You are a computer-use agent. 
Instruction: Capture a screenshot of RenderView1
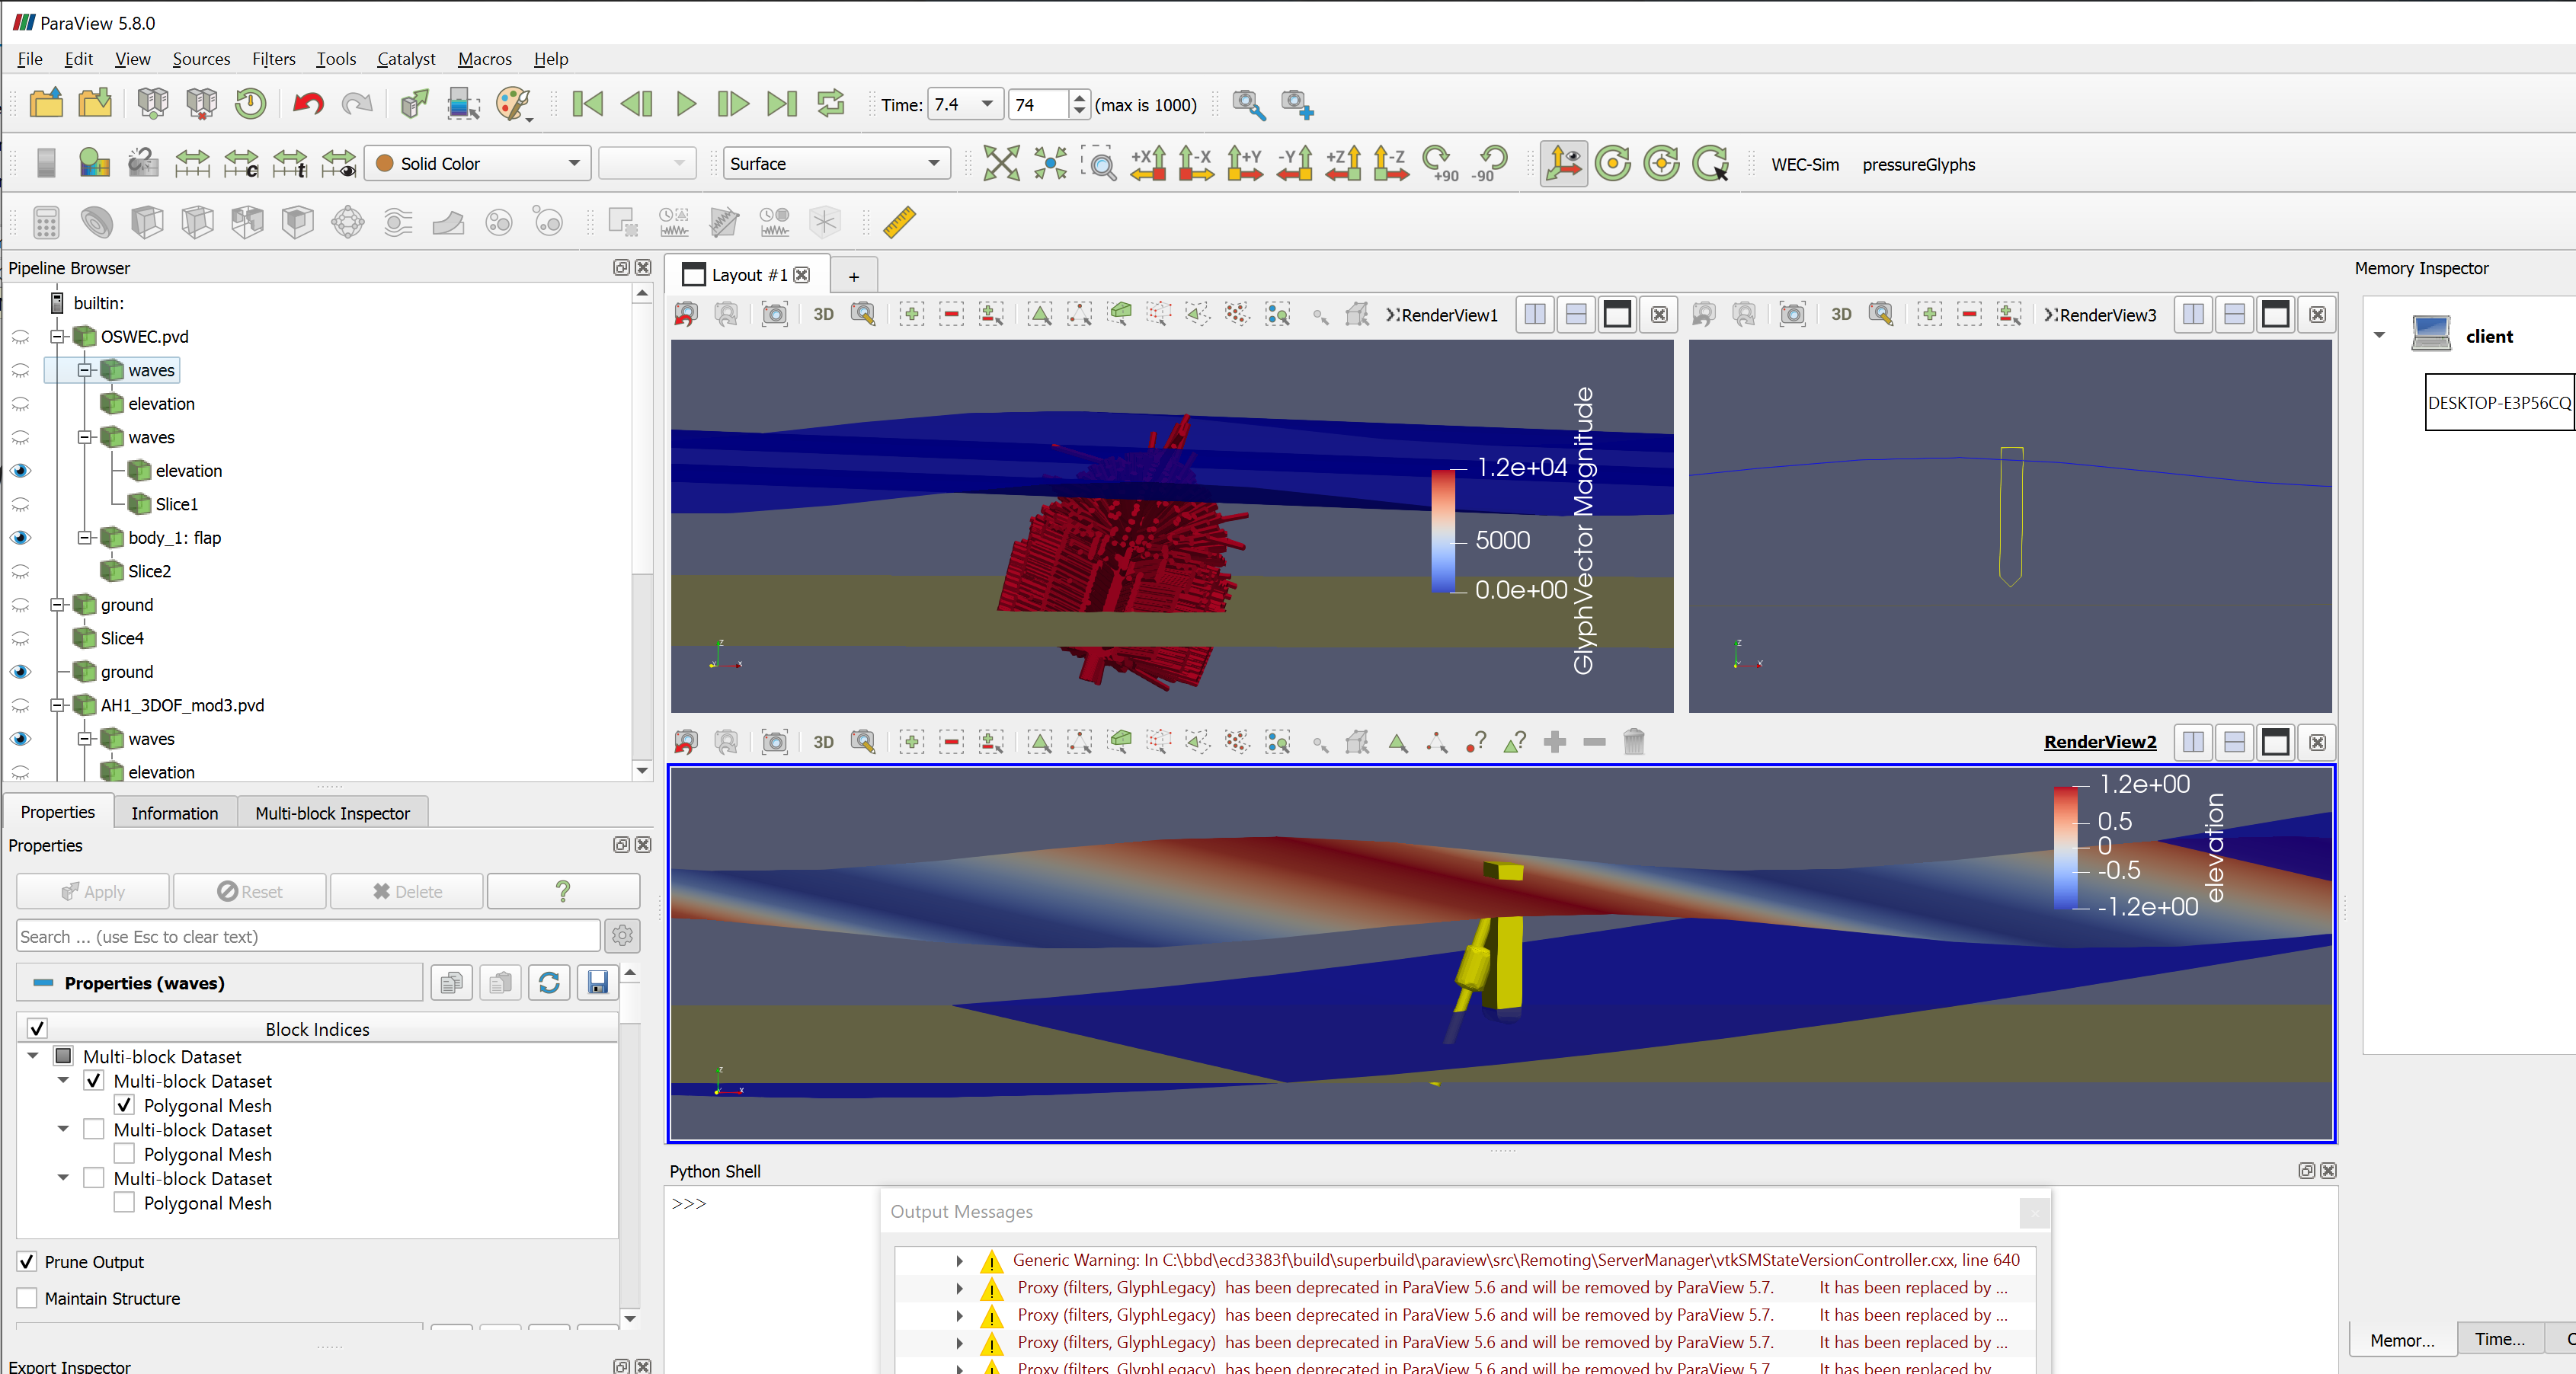click(775, 313)
